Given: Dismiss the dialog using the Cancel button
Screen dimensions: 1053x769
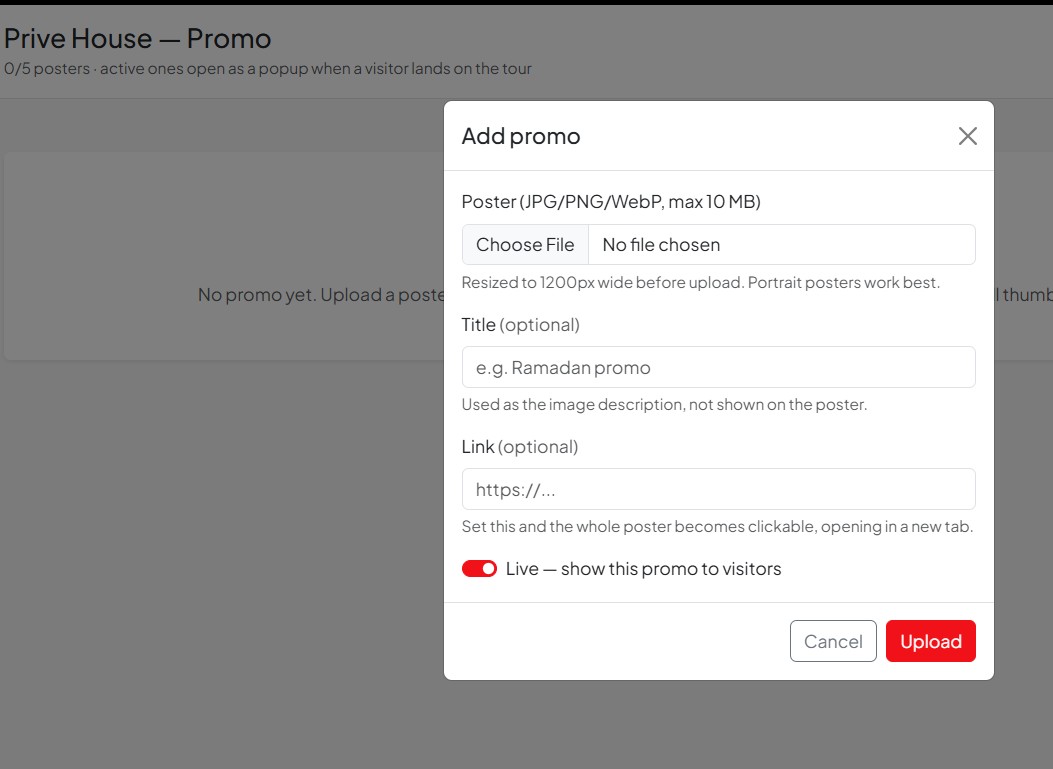Looking at the screenshot, I should [x=833, y=641].
